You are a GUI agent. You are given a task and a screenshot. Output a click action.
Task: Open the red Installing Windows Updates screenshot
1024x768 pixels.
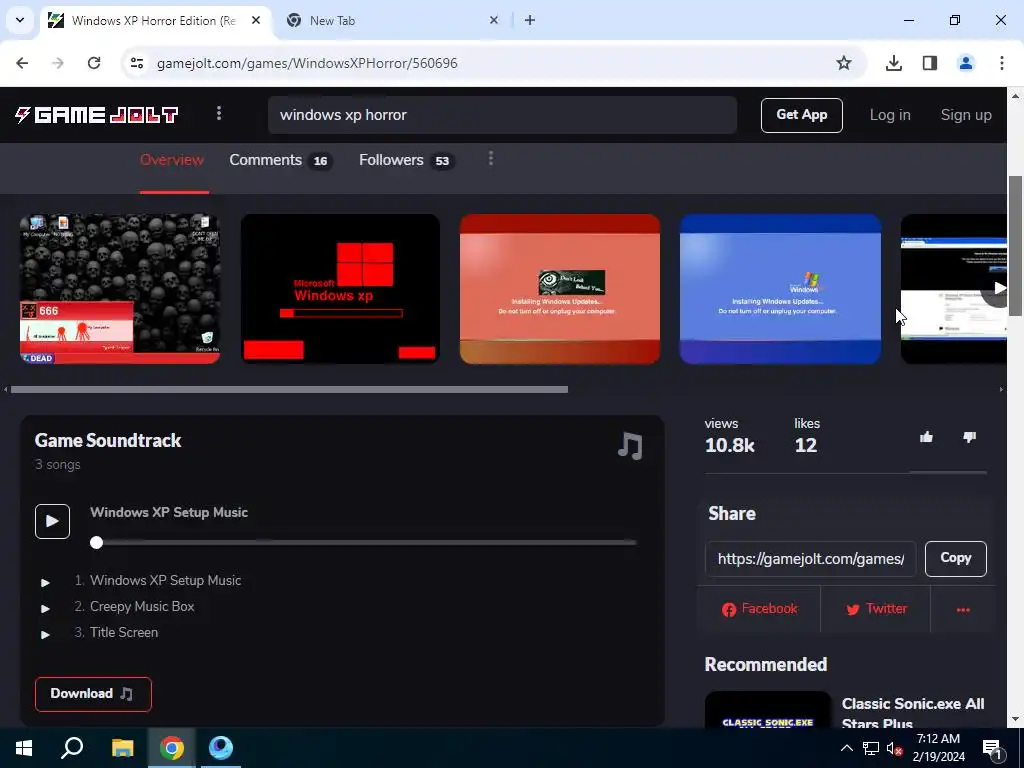coord(560,289)
